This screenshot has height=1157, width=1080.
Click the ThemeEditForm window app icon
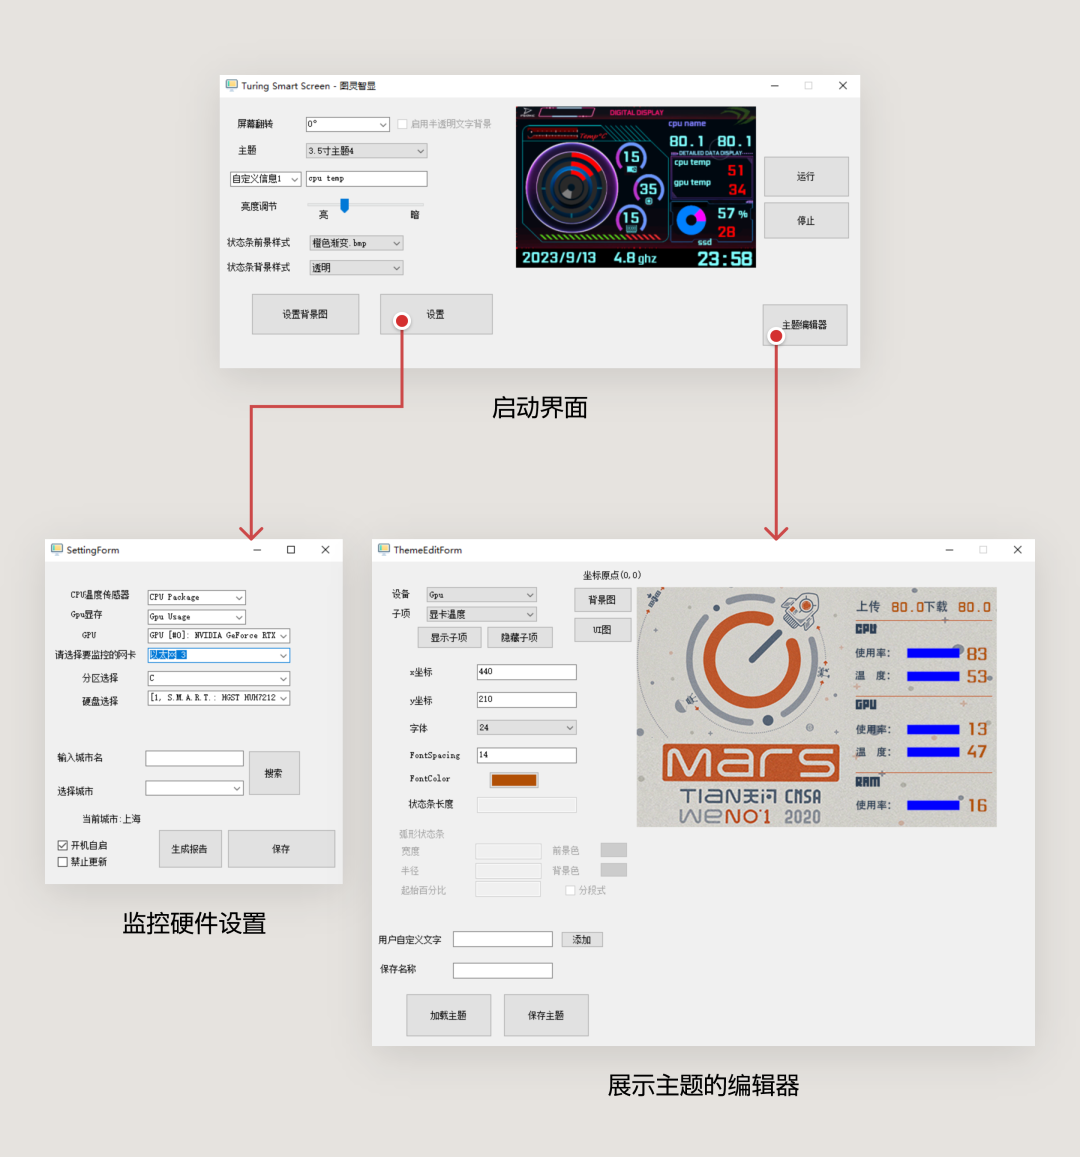point(384,550)
